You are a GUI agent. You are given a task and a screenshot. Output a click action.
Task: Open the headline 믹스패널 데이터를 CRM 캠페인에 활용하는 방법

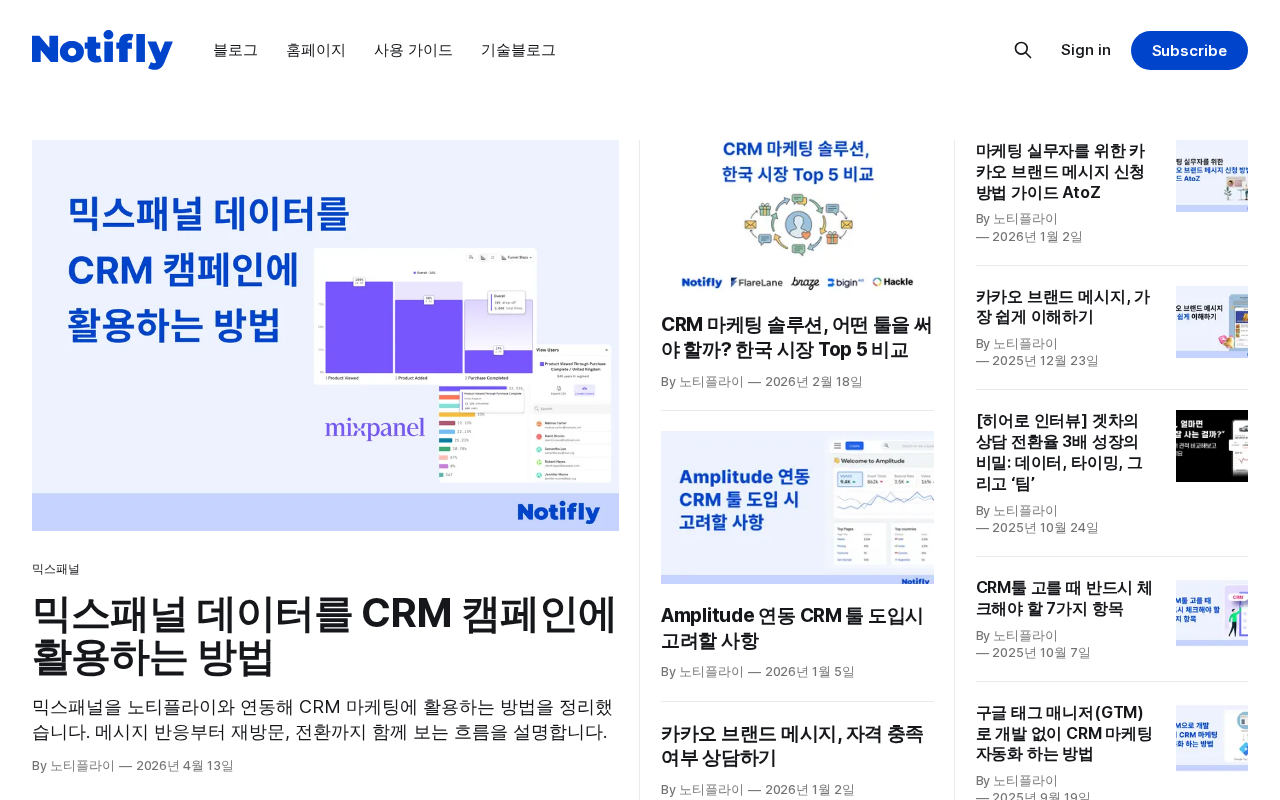tap(325, 634)
